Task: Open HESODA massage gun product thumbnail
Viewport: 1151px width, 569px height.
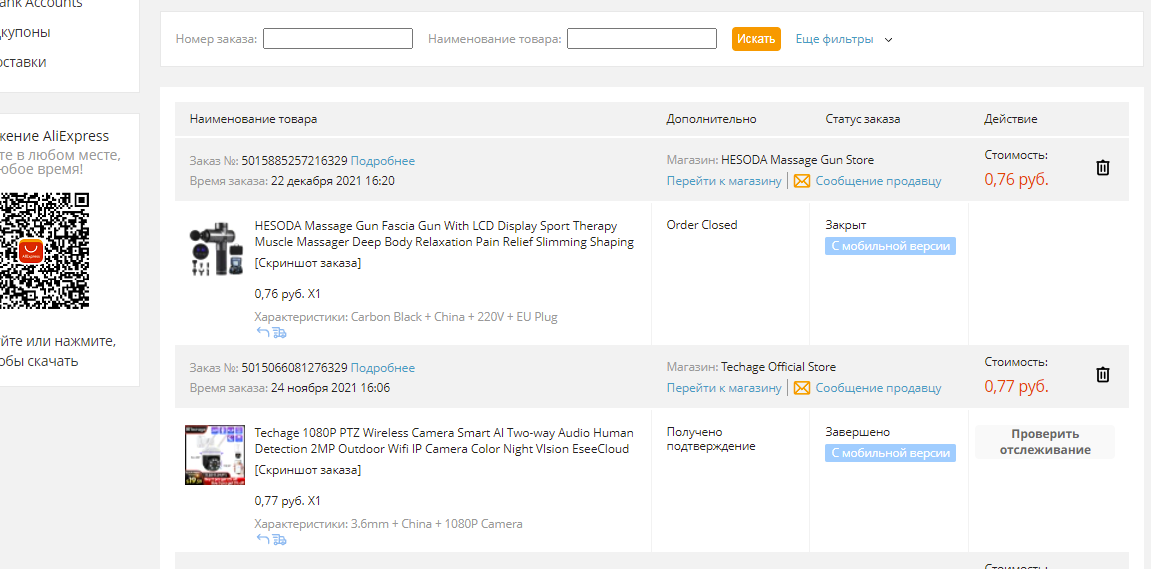Action: 214,249
